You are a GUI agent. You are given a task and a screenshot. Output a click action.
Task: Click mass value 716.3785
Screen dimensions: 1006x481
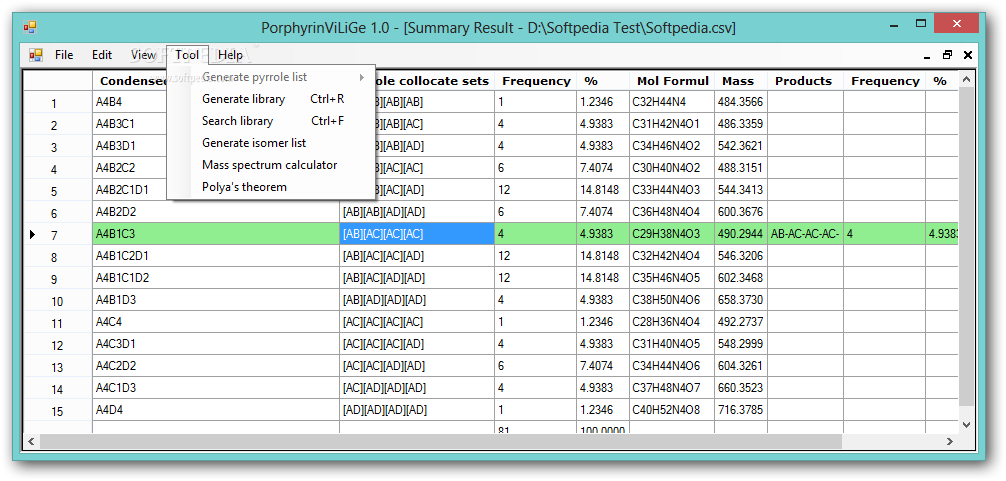point(741,409)
